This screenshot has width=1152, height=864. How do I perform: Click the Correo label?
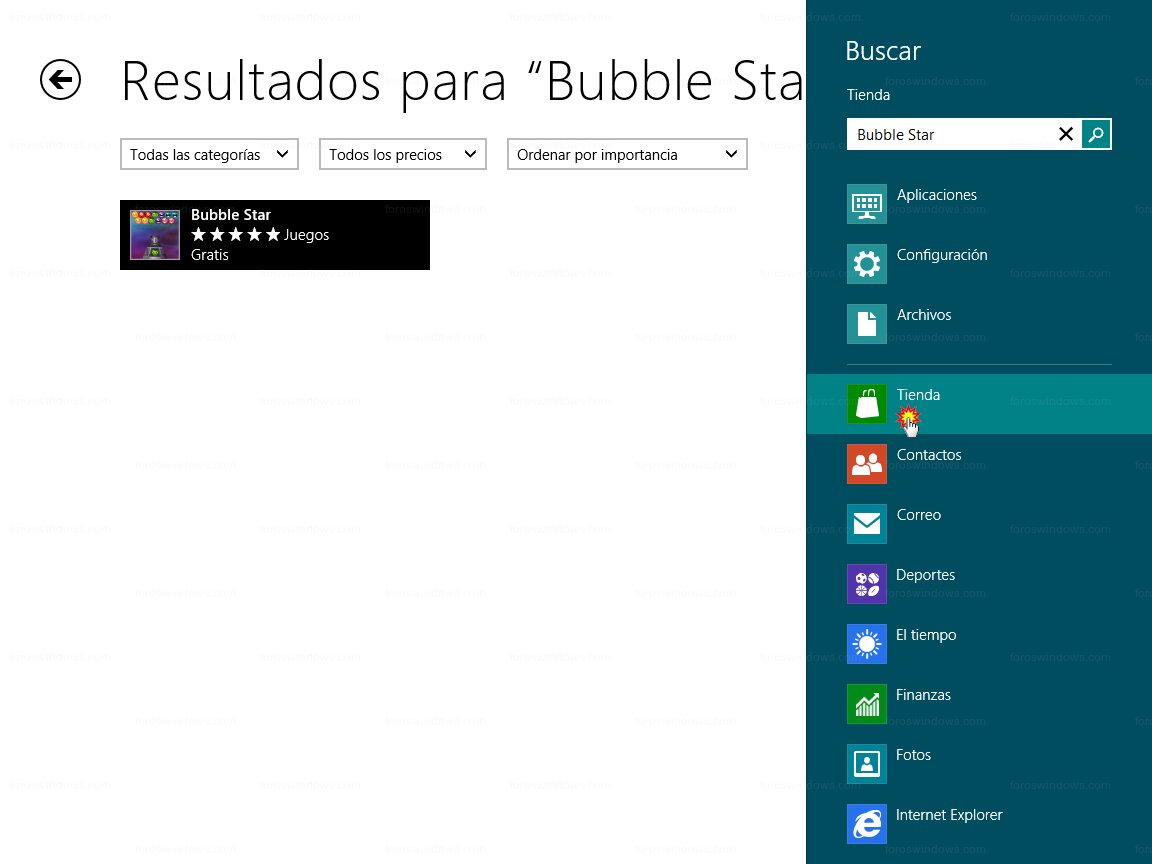click(918, 515)
